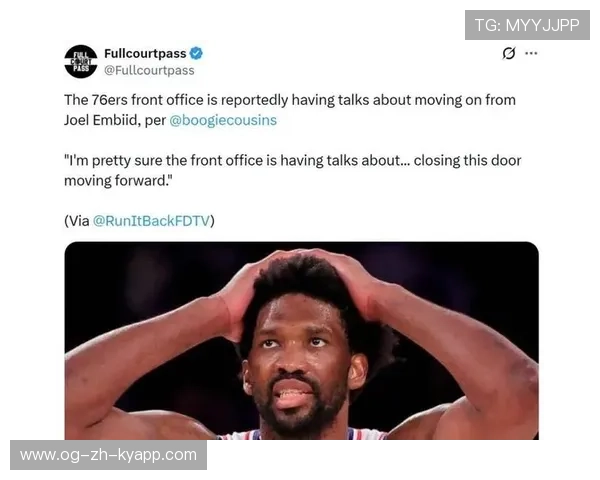Image resolution: width=600 pixels, height=480 pixels.
Task: Open the attached photo of the player
Action: pyautogui.click(x=302, y=341)
